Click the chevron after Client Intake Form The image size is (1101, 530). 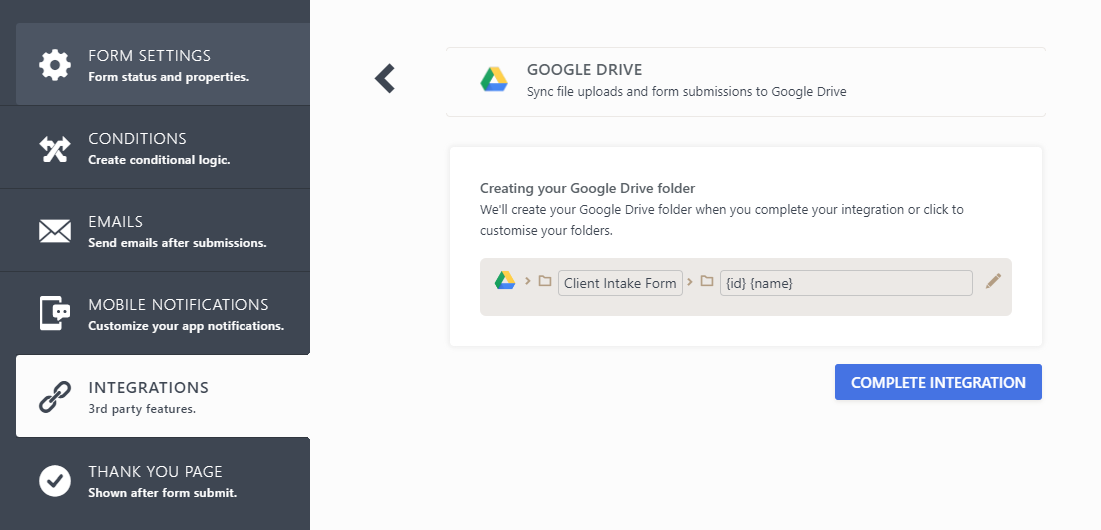[x=690, y=281]
